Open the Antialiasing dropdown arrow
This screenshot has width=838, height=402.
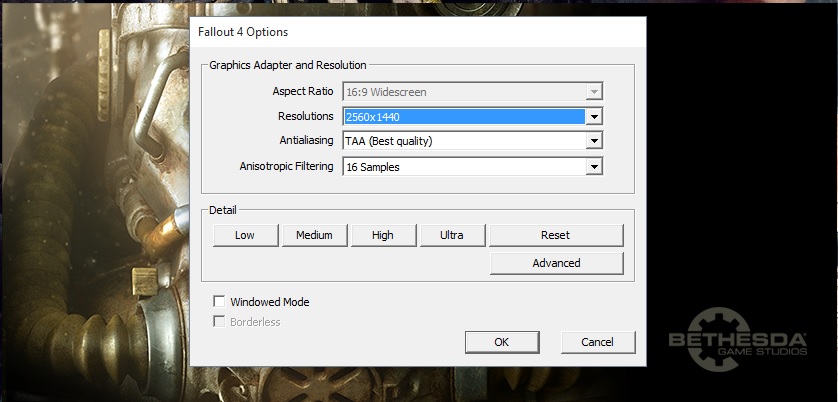pos(594,141)
